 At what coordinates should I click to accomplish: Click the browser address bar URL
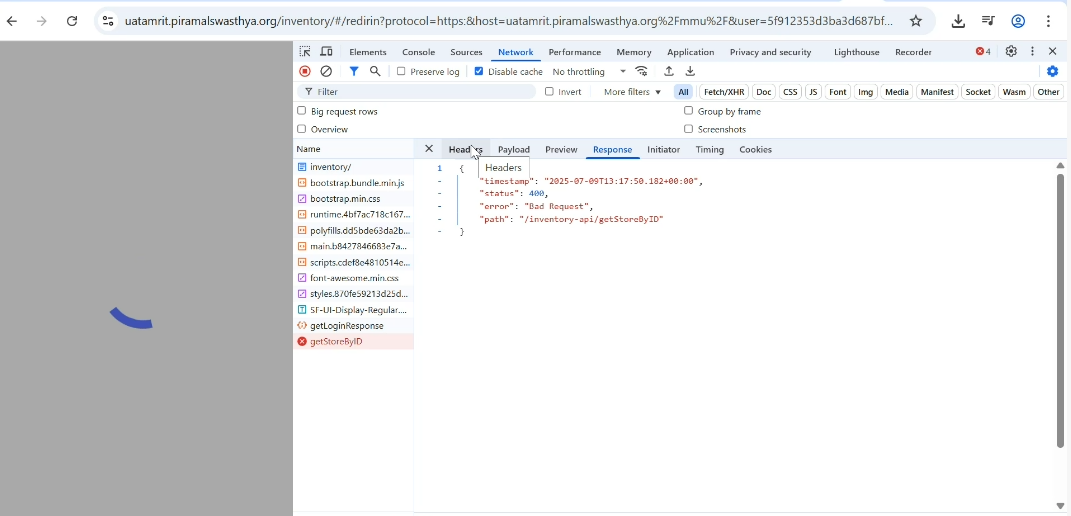508,21
